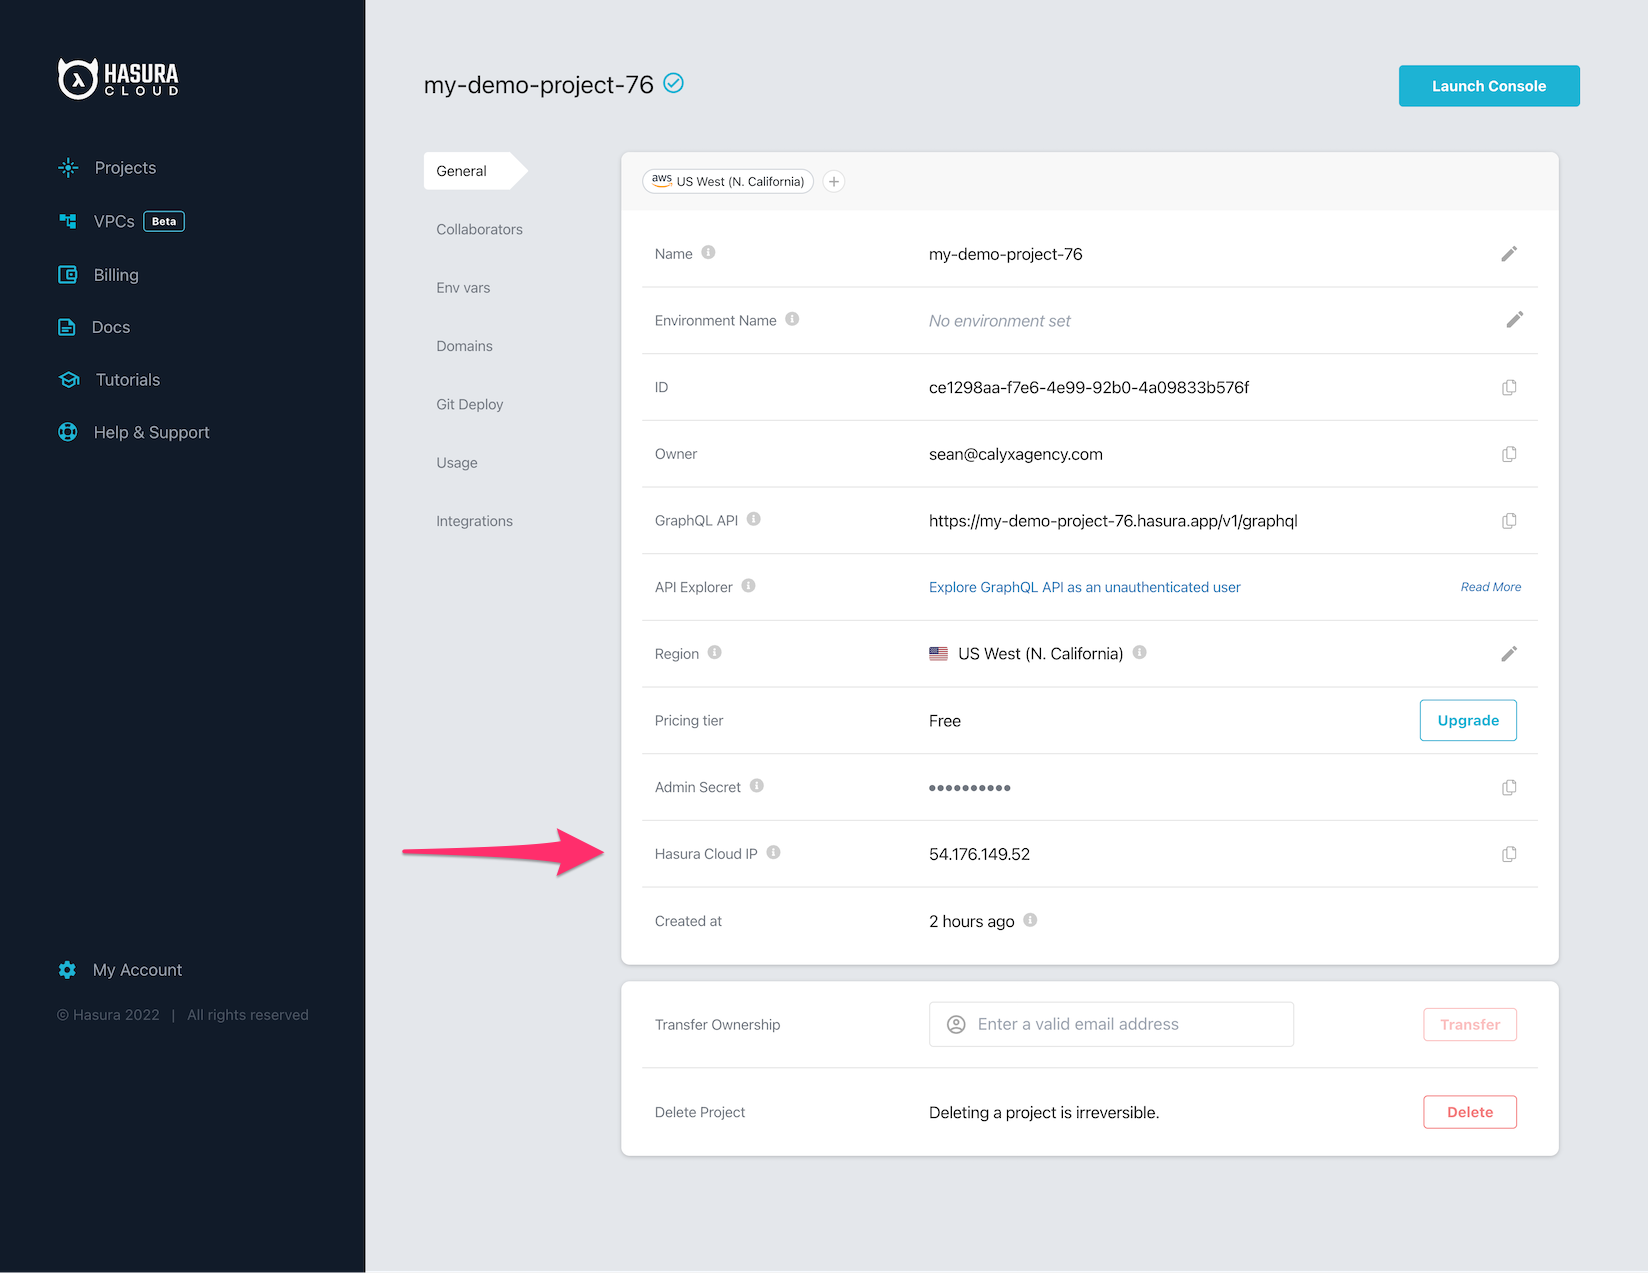Open the Explore GraphQL API link
This screenshot has width=1648, height=1273.
[1084, 588]
